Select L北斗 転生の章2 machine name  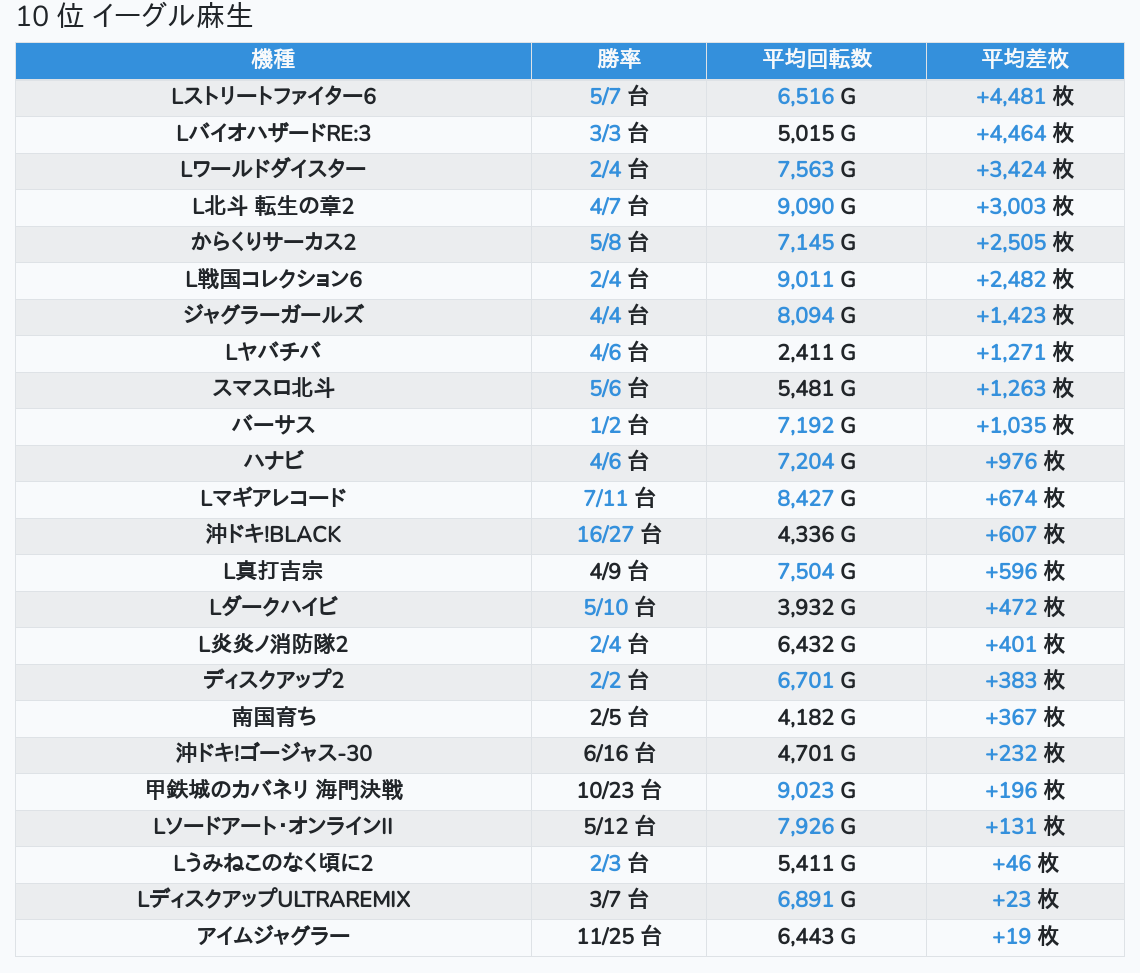(x=273, y=206)
